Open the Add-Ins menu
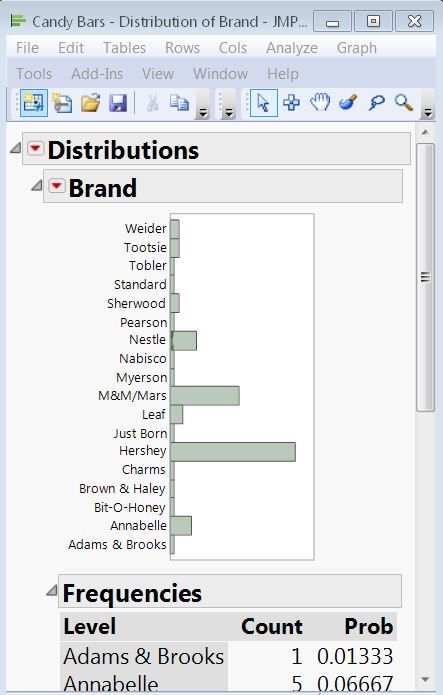443x695 pixels. coord(97,74)
